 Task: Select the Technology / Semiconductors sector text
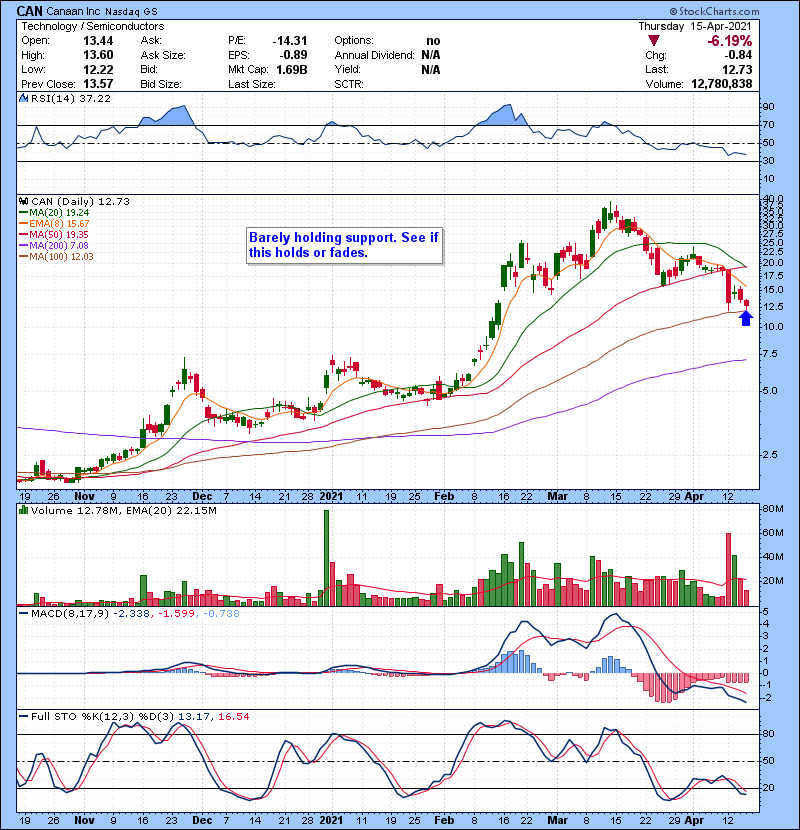point(93,26)
